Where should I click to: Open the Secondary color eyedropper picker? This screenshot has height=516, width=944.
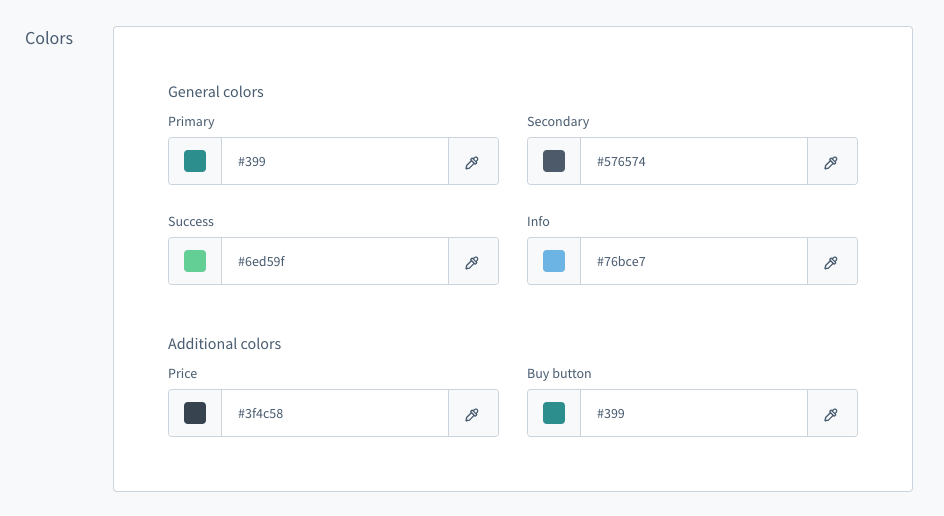point(831,162)
